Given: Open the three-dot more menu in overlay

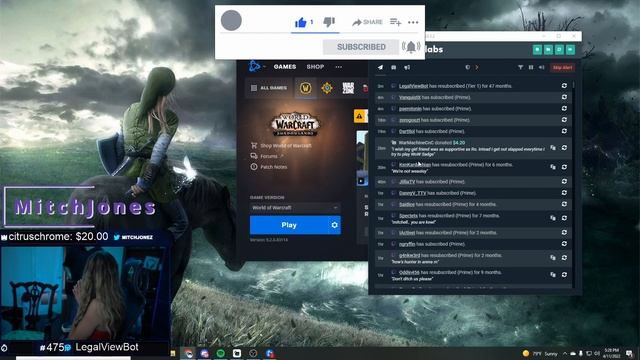Looking at the screenshot, I should pos(413,22).
